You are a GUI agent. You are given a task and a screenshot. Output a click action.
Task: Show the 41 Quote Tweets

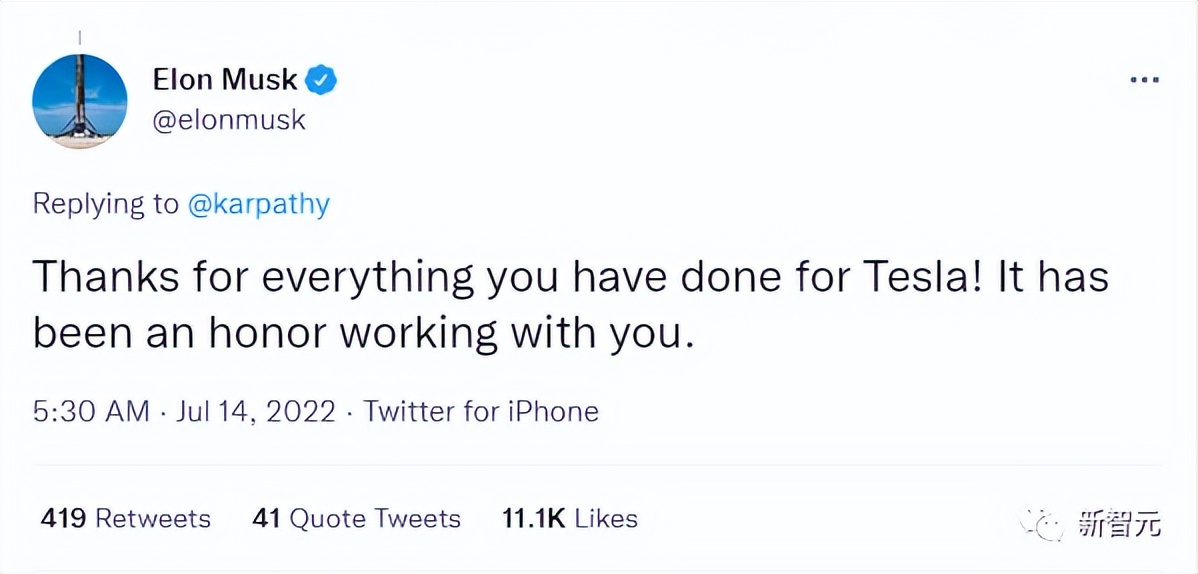click(x=357, y=518)
